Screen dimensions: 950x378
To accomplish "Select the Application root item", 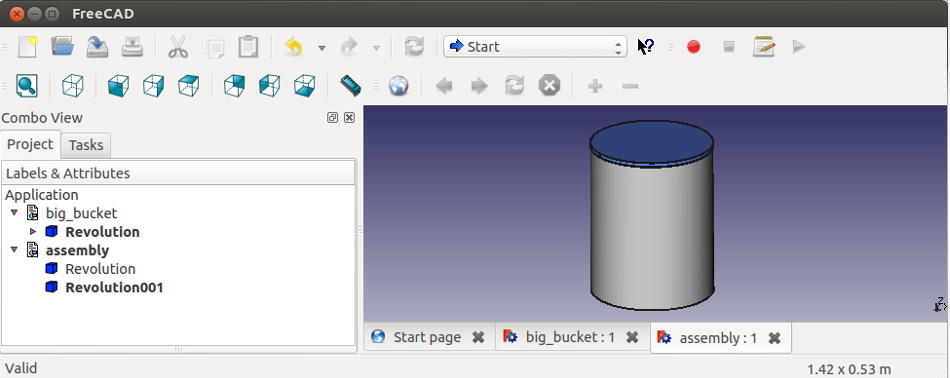I will pos(42,194).
